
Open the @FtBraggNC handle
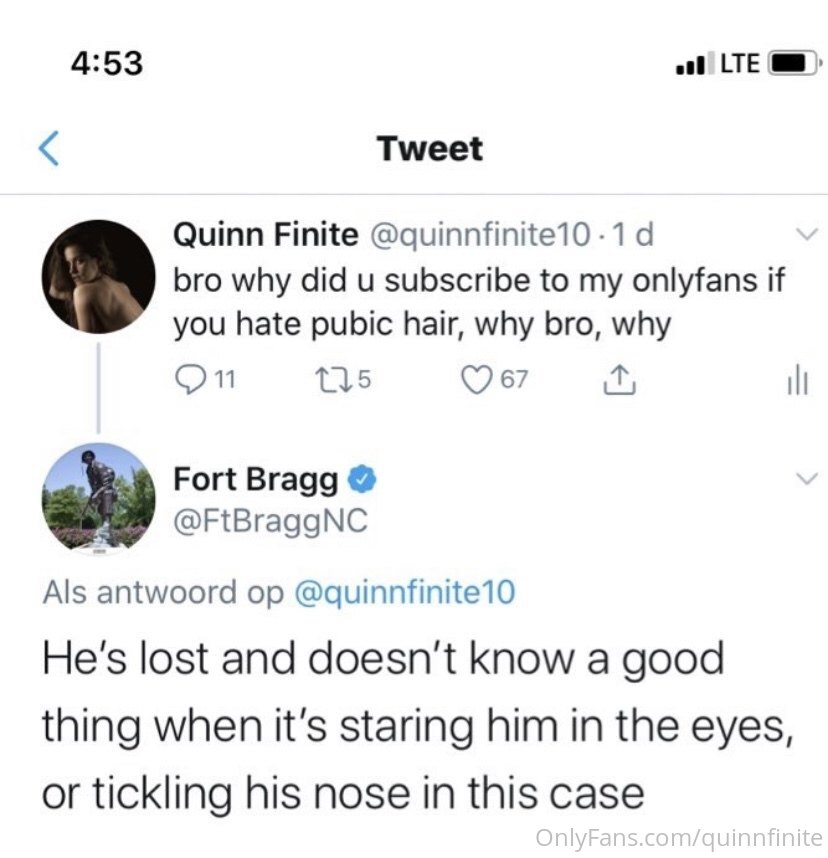[270, 521]
